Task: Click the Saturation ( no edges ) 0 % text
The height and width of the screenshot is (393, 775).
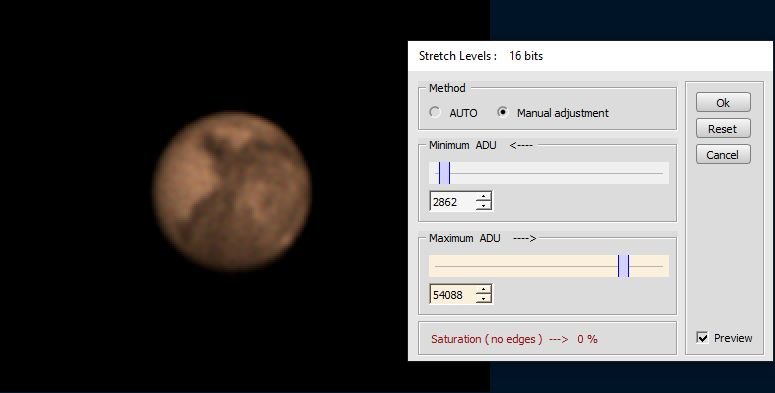Action: 514,339
